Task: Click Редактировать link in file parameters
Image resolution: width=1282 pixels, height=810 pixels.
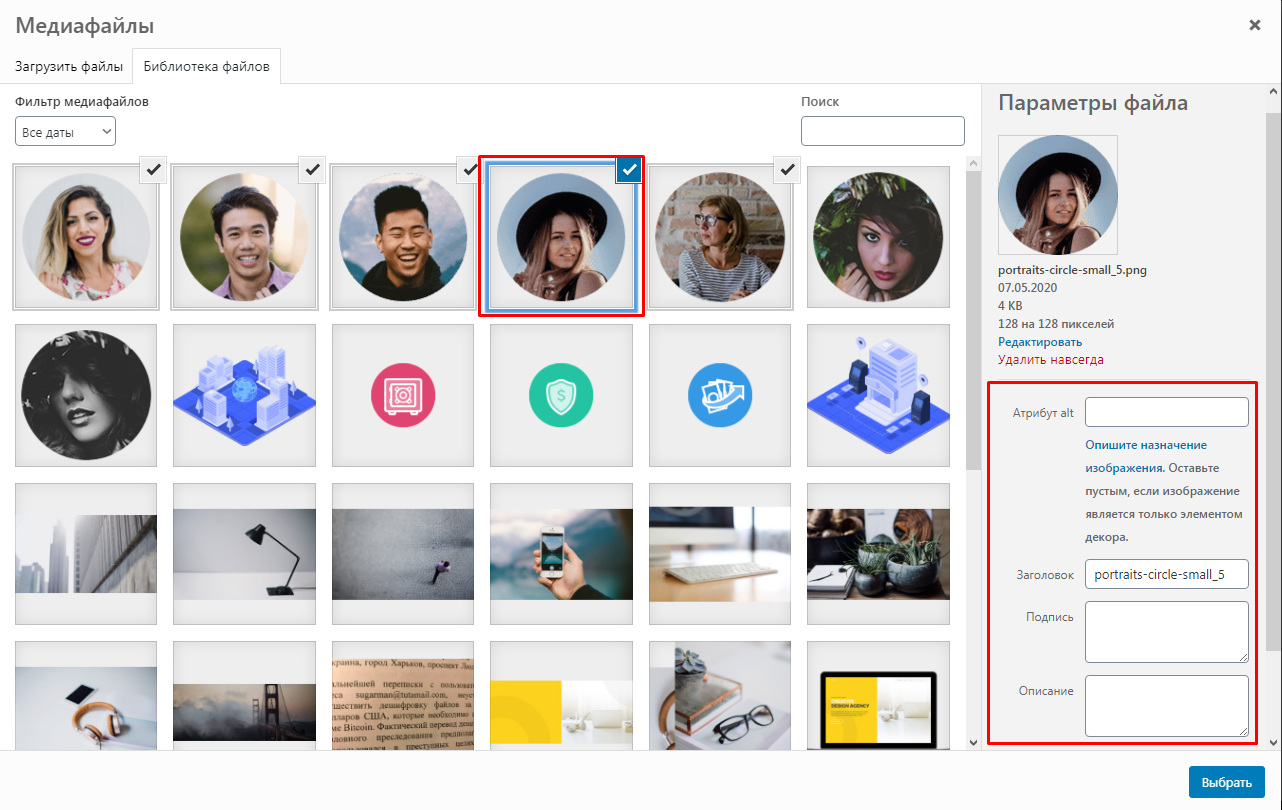Action: click(1040, 342)
